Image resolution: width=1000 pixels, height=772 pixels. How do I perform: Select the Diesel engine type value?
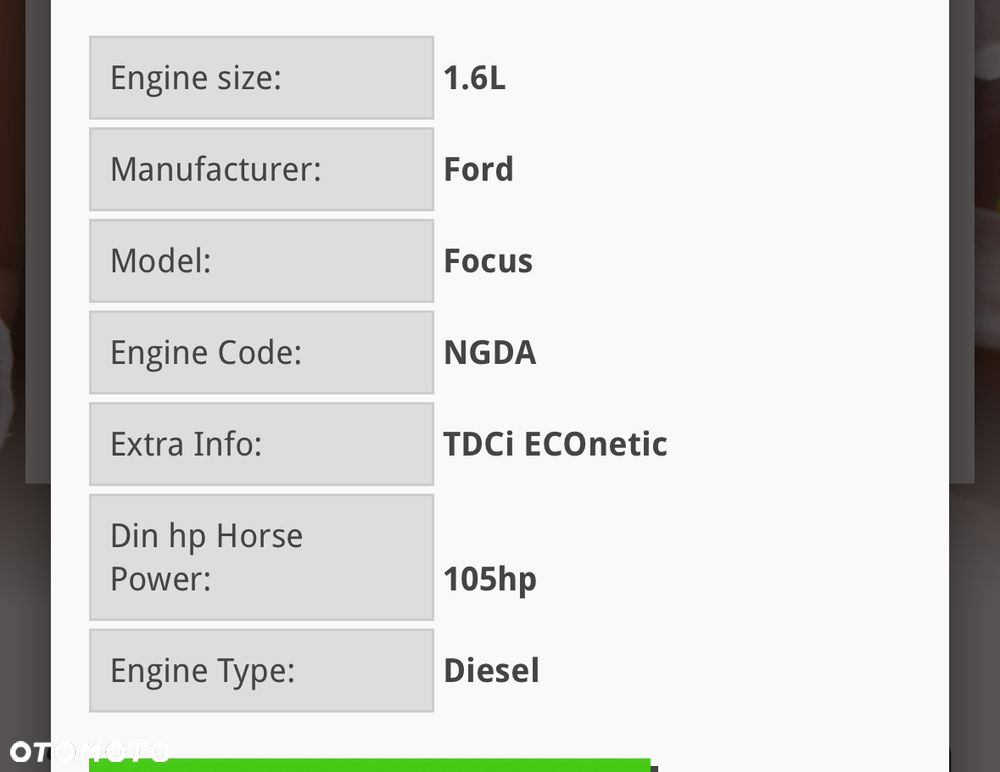point(491,670)
